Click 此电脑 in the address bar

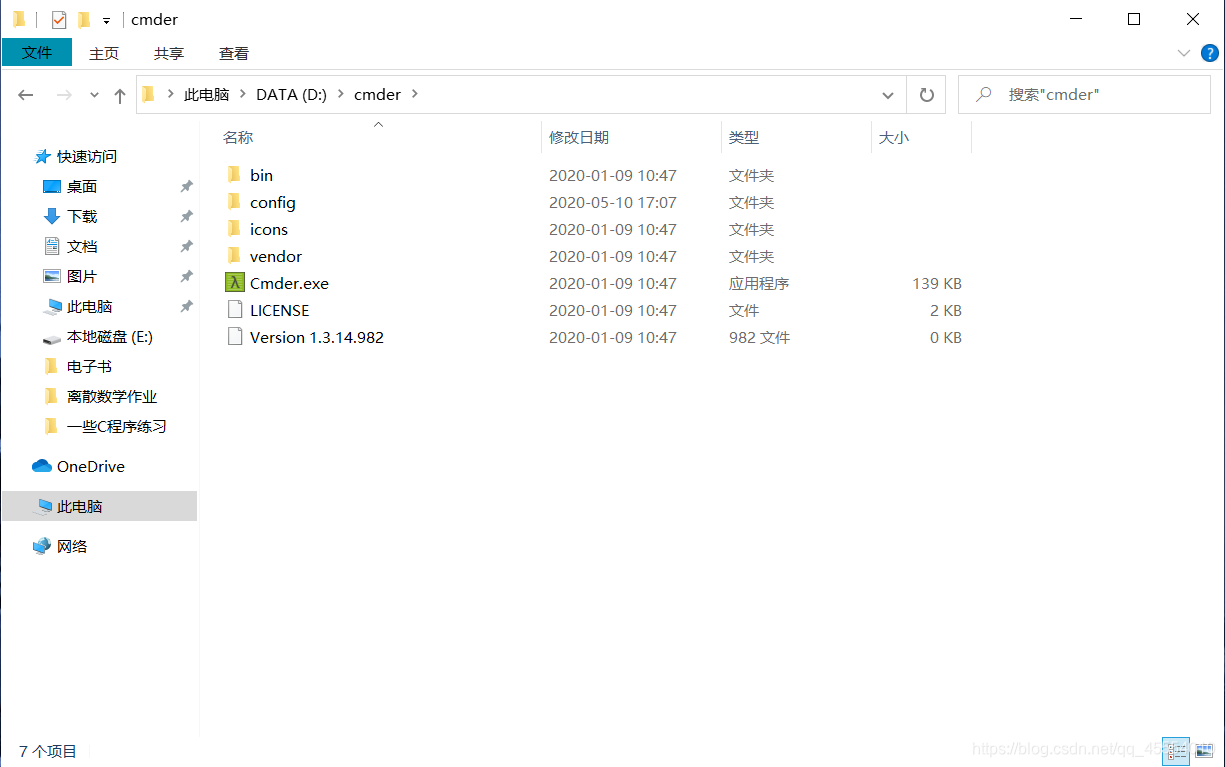(206, 94)
